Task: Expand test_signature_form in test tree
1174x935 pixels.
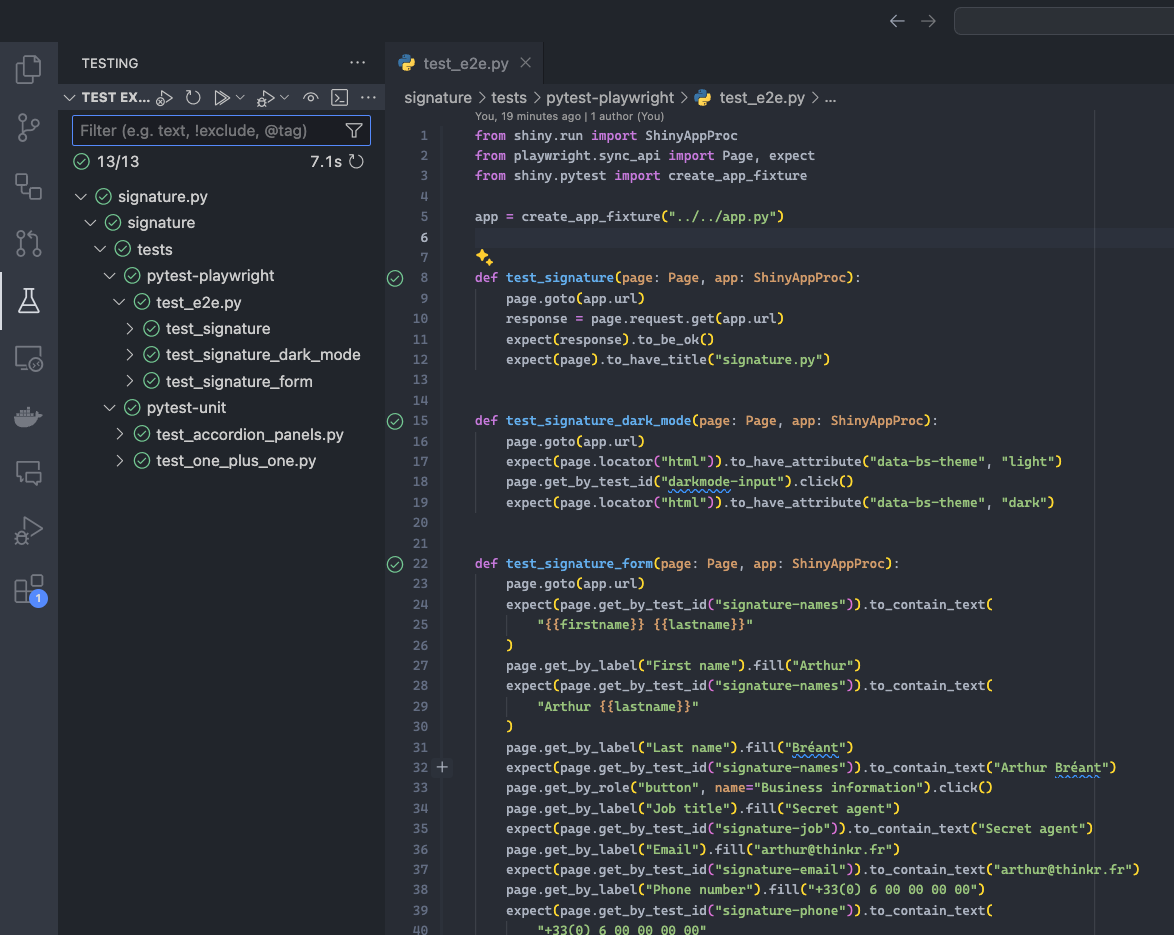Action: tap(130, 381)
